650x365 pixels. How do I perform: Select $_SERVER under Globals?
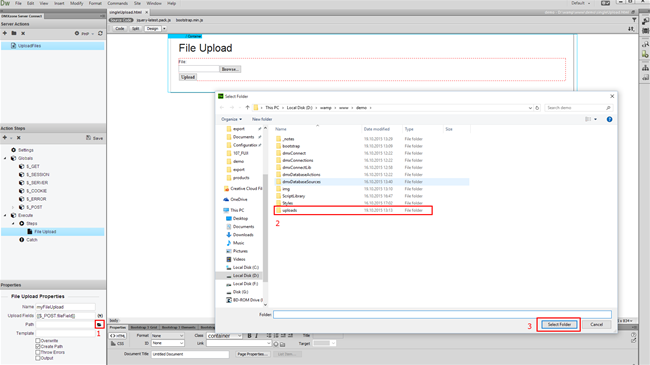(37, 183)
